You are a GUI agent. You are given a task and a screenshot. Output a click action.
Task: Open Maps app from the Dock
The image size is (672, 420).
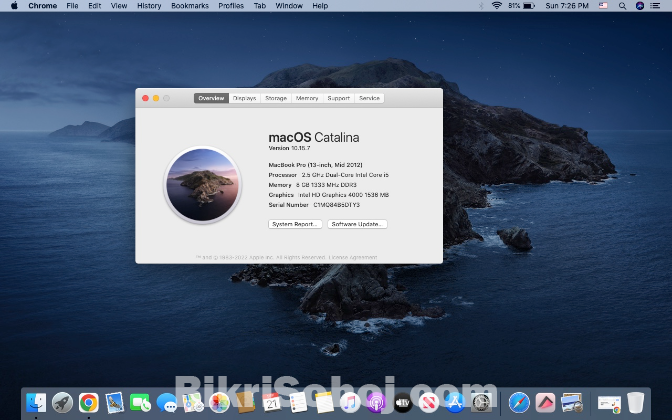click(x=193, y=403)
